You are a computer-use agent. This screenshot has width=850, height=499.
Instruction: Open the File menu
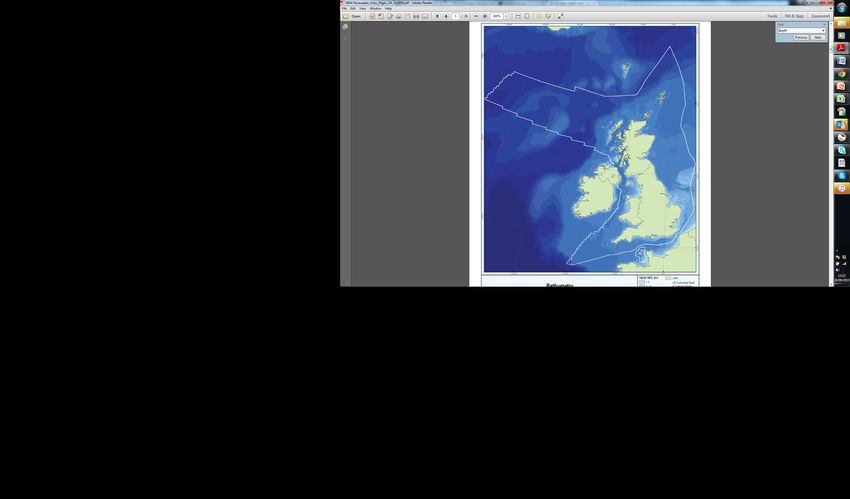tap(344, 8)
